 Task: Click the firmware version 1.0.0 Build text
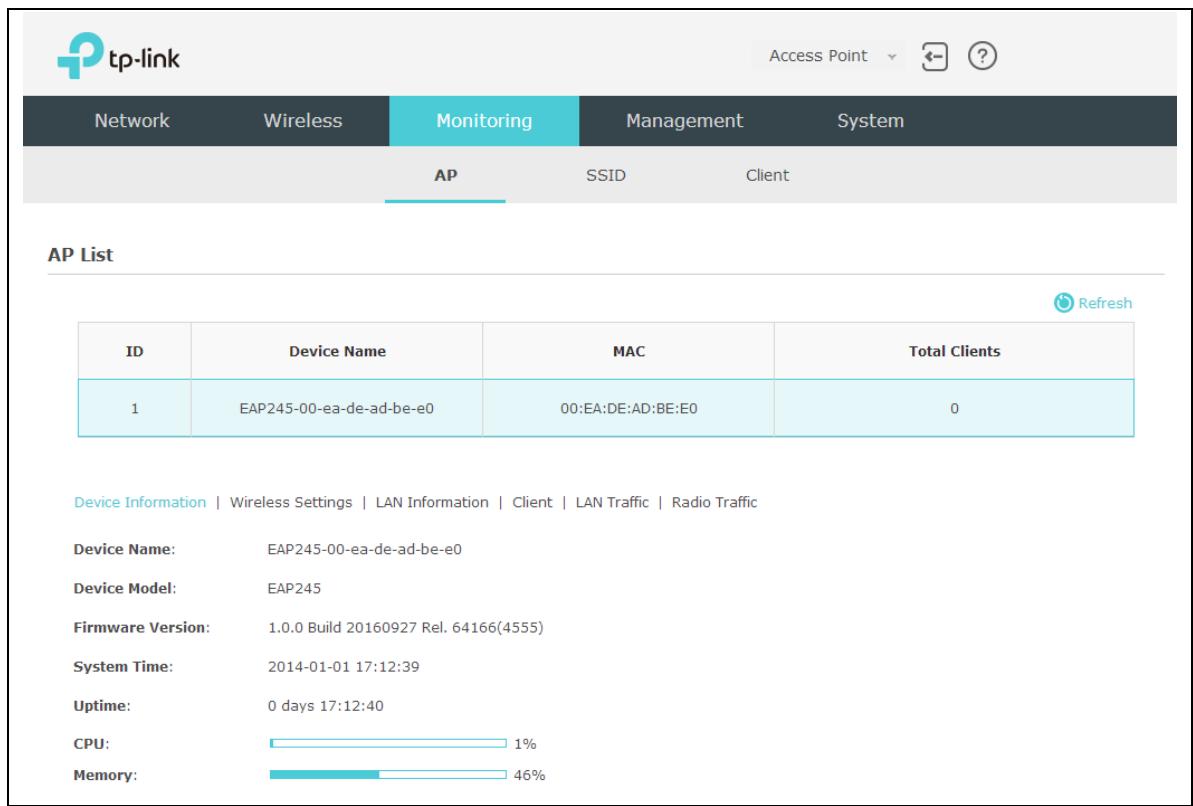coord(406,628)
